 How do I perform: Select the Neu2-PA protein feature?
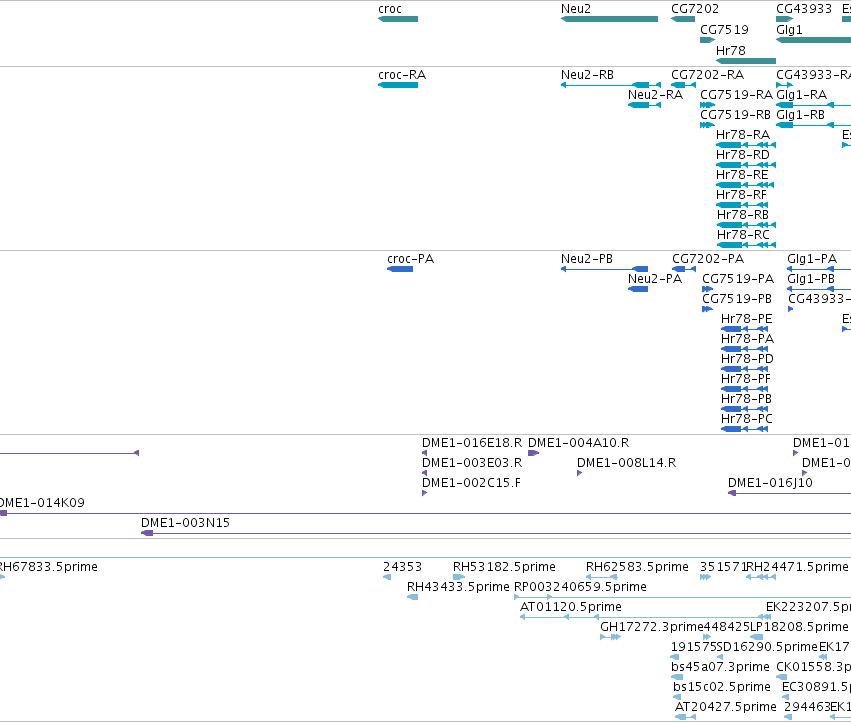coord(638,289)
